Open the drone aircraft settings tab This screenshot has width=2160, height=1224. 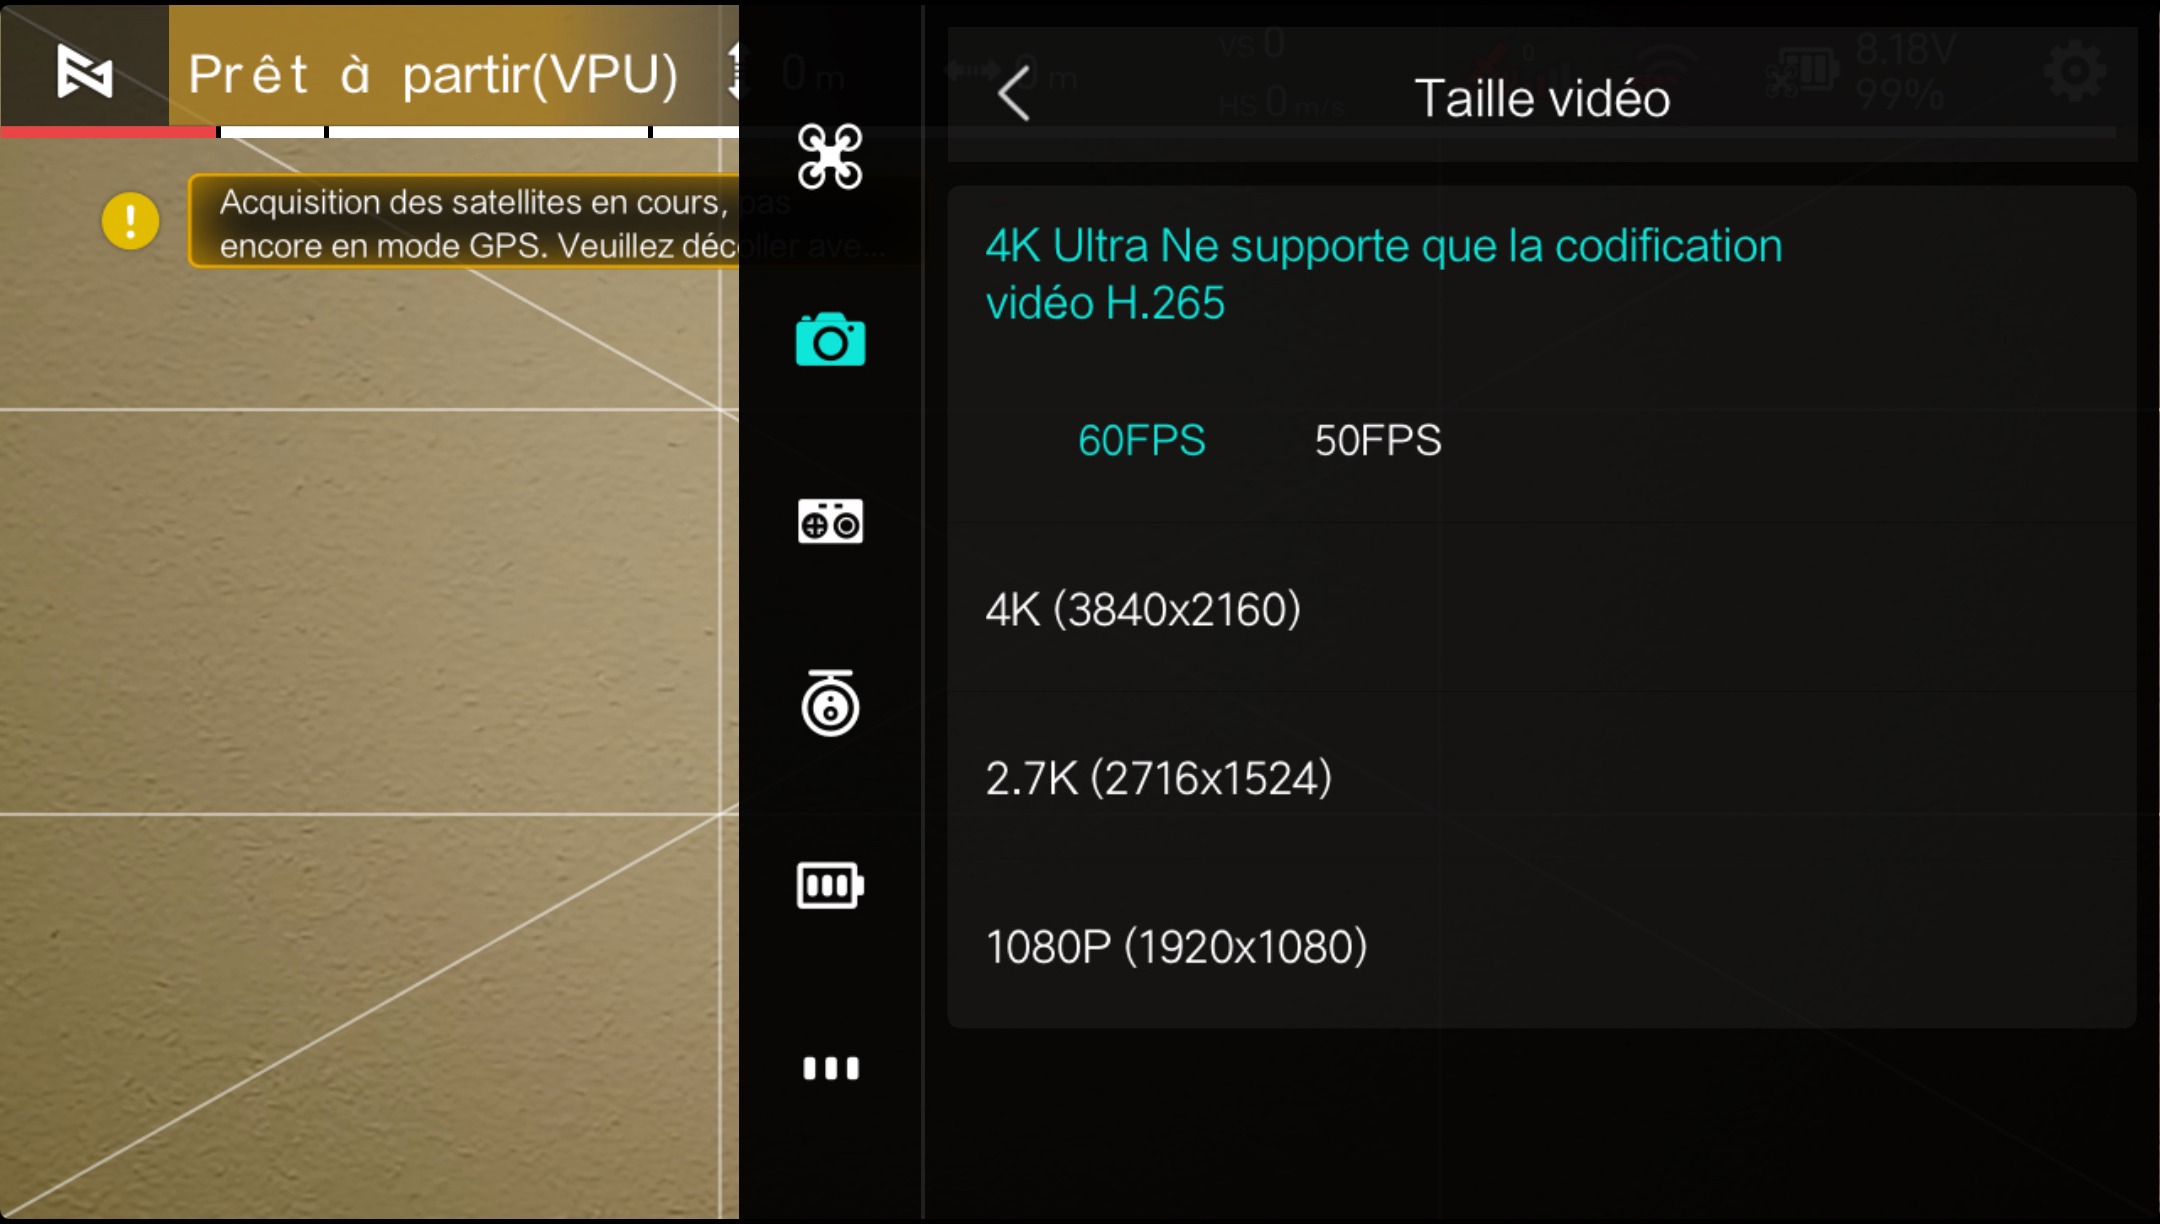[830, 157]
